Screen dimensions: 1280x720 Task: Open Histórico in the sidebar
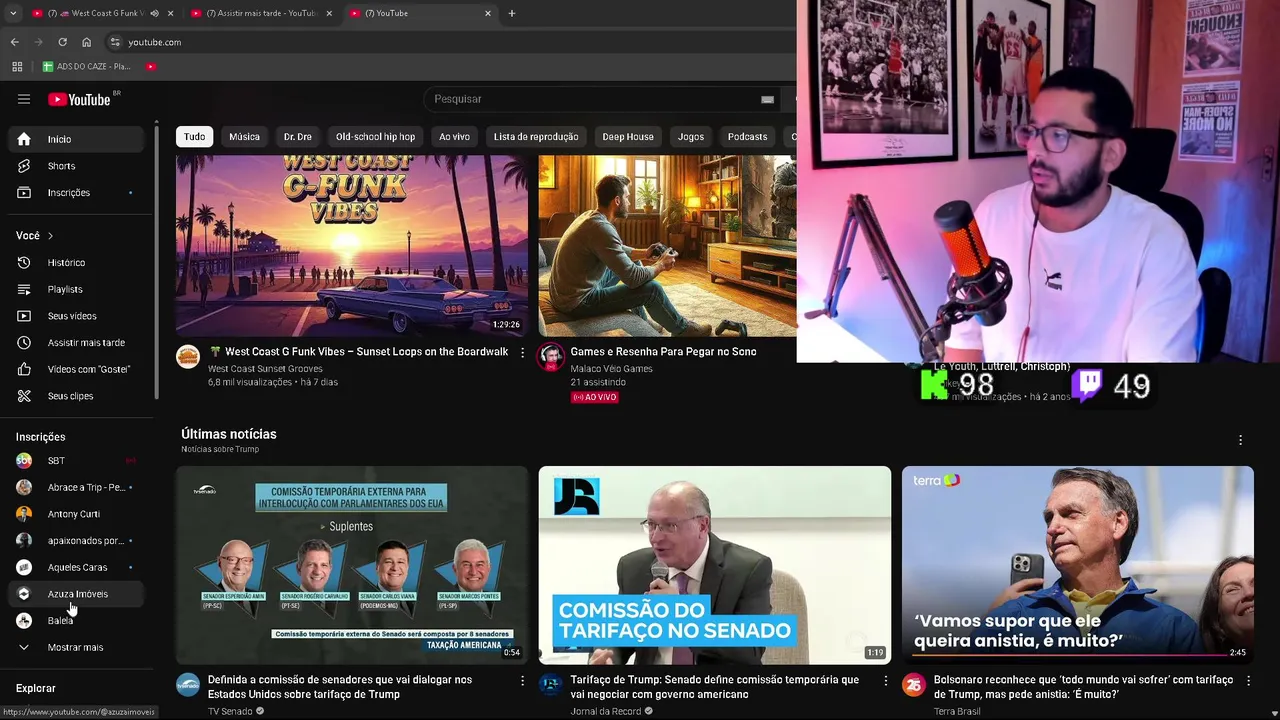click(x=75, y=262)
